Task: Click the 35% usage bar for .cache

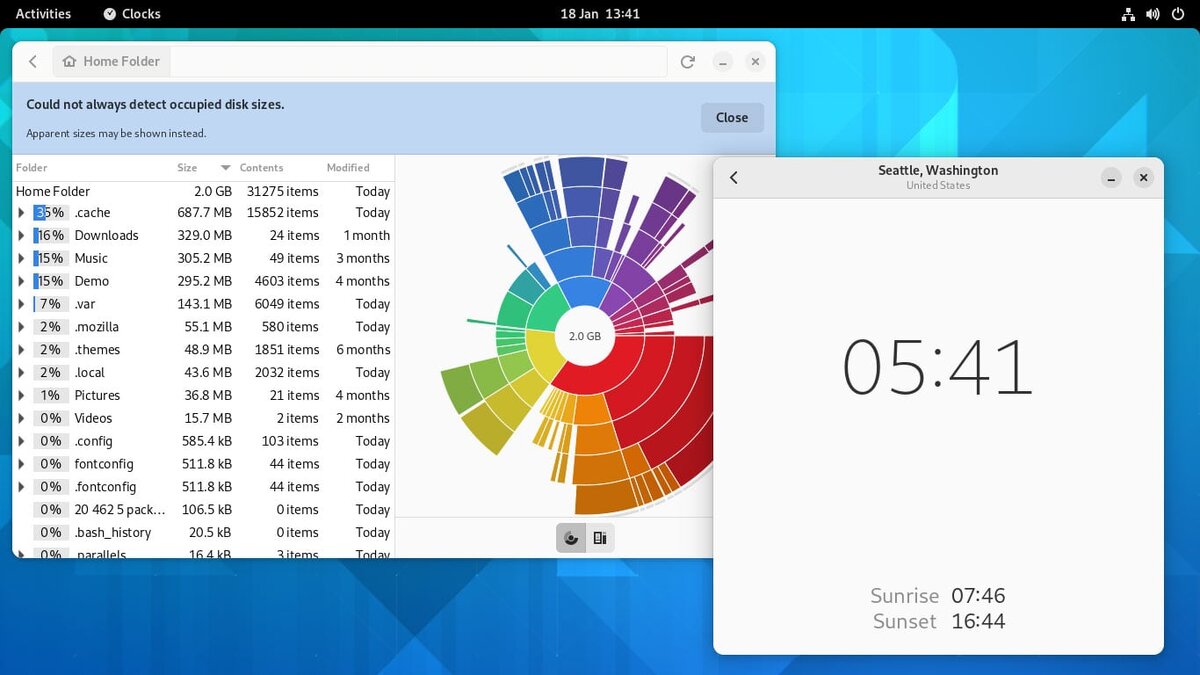Action: (51, 213)
